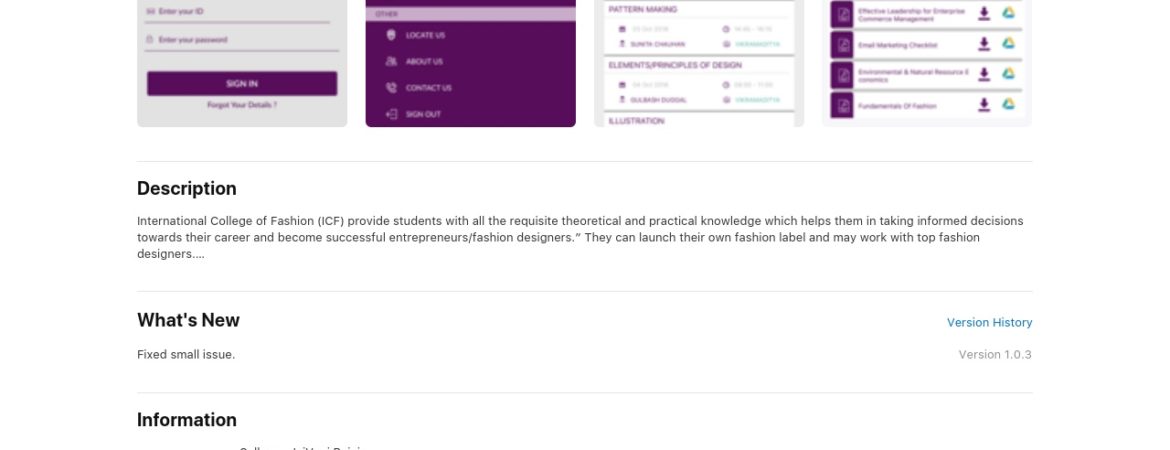Click the Contact Us phone icon
Screen dimensions: 1170x450
click(391, 87)
